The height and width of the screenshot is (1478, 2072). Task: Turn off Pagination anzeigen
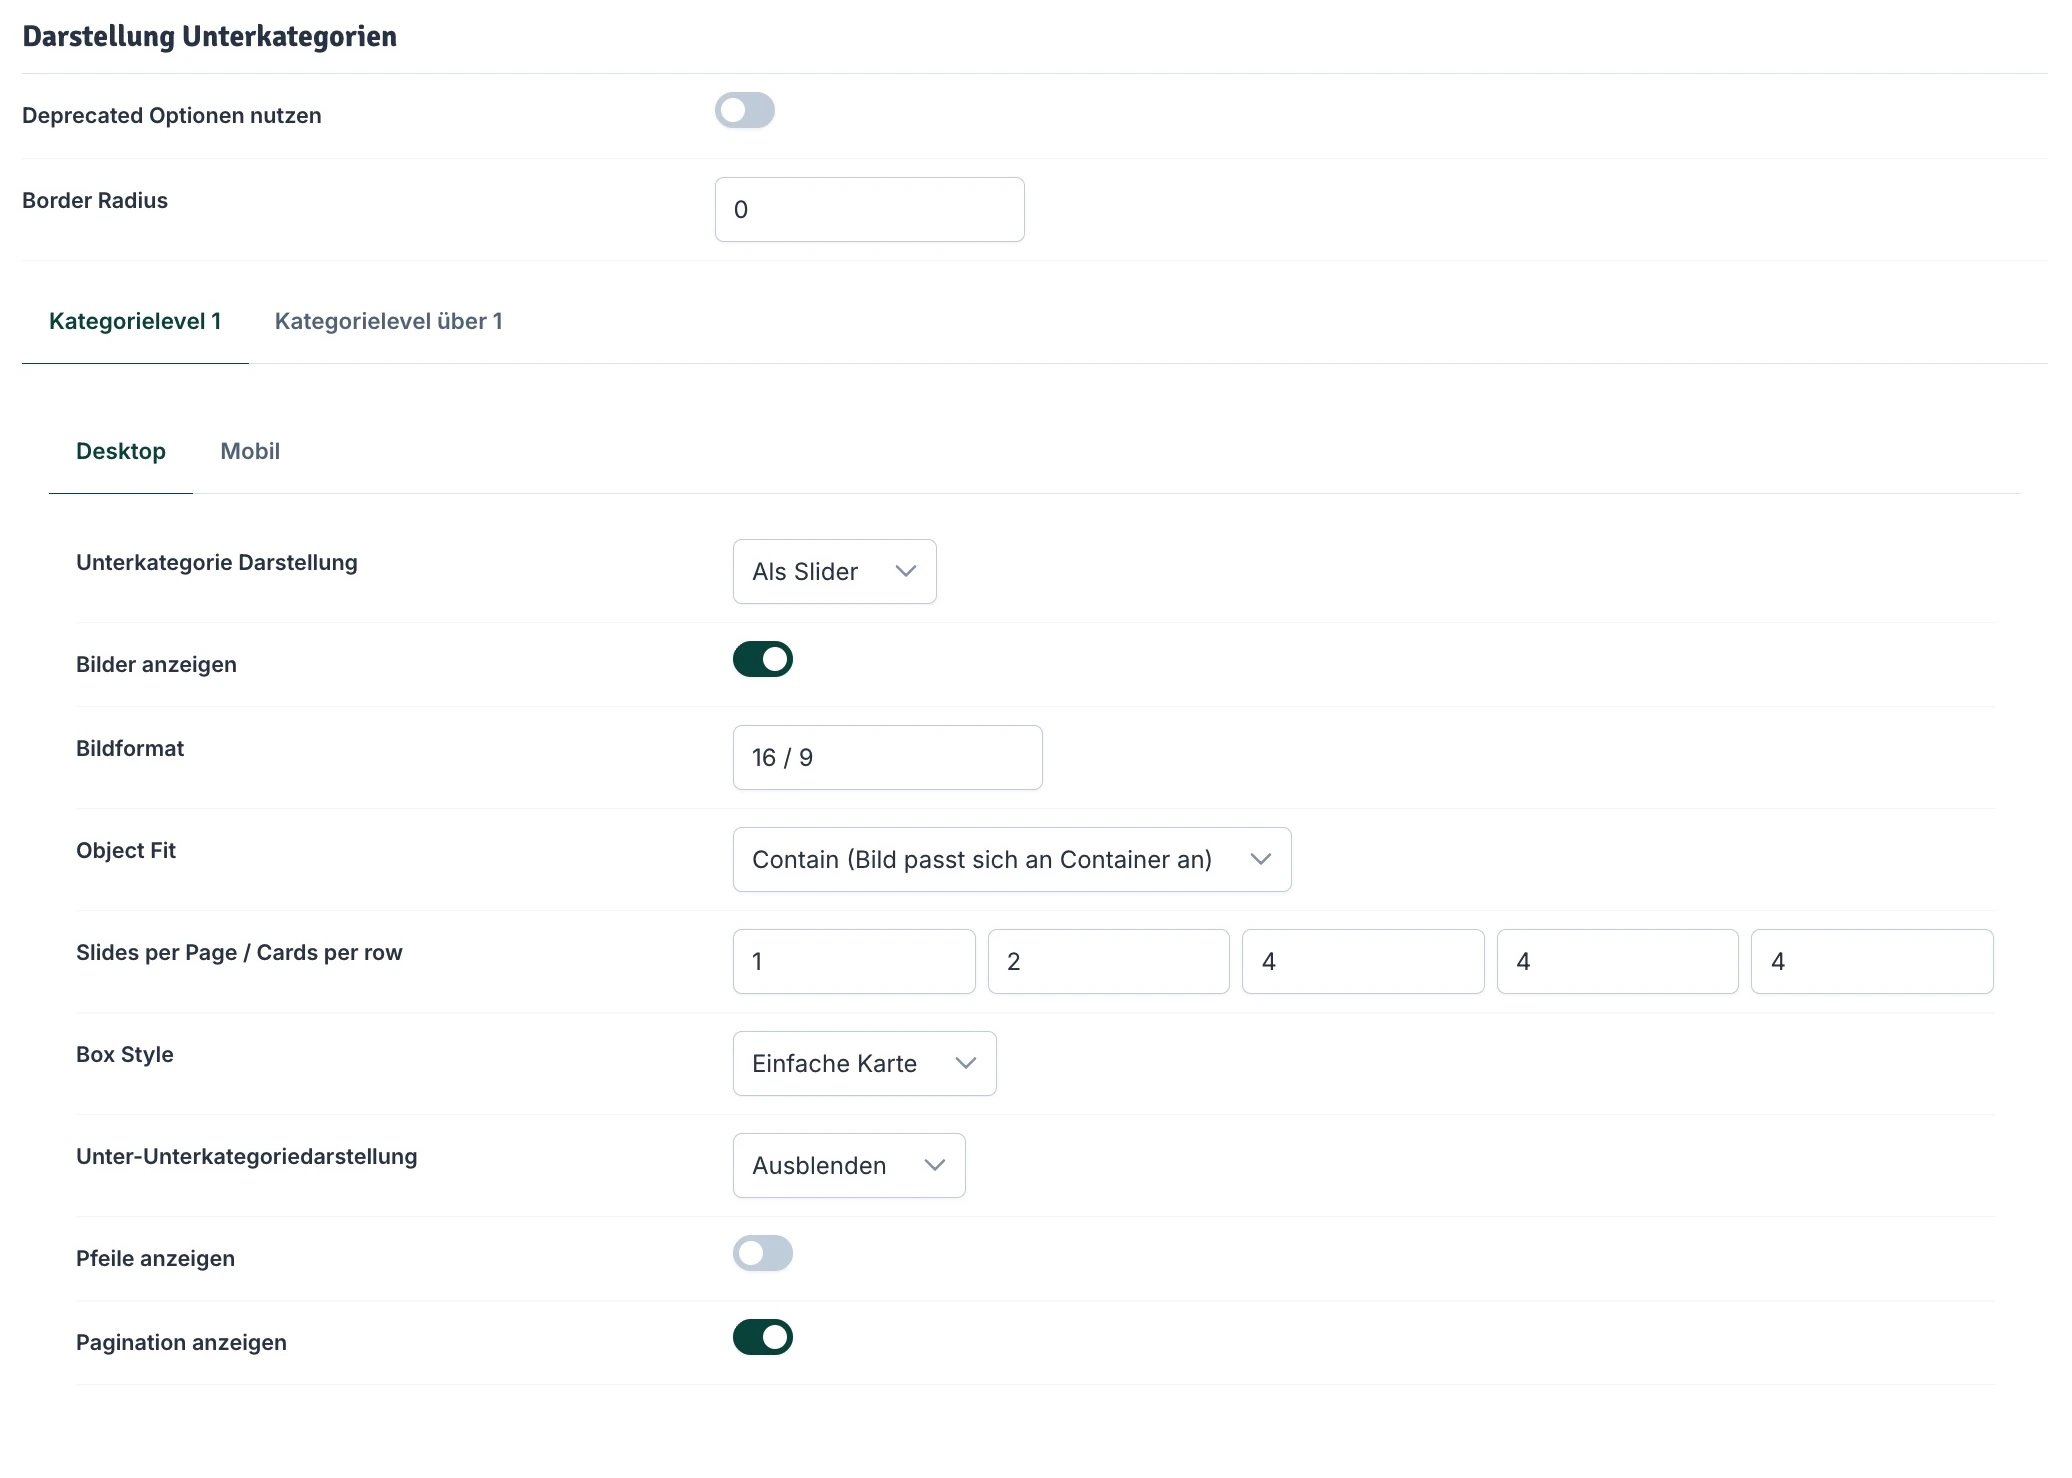pyautogui.click(x=762, y=1337)
